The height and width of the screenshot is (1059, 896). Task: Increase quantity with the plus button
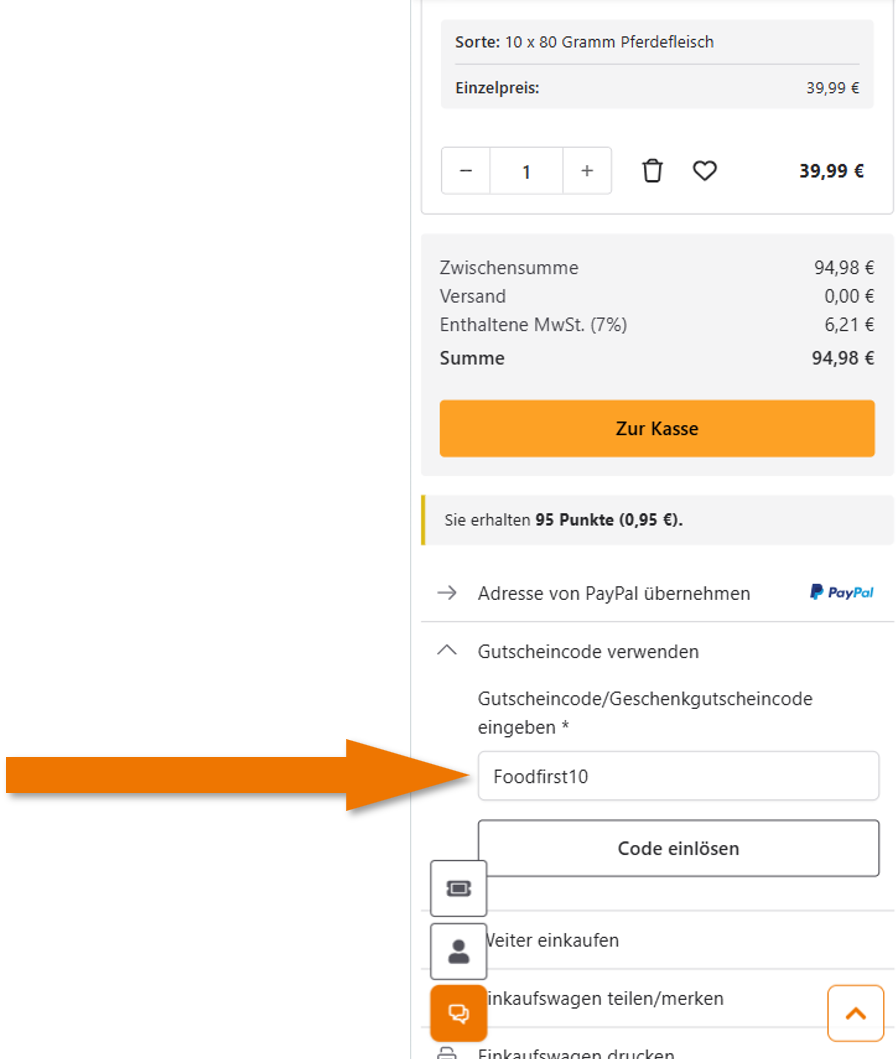(x=587, y=171)
